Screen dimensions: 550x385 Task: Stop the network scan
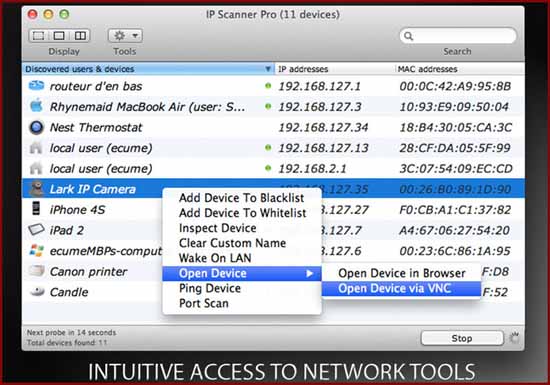pos(462,338)
